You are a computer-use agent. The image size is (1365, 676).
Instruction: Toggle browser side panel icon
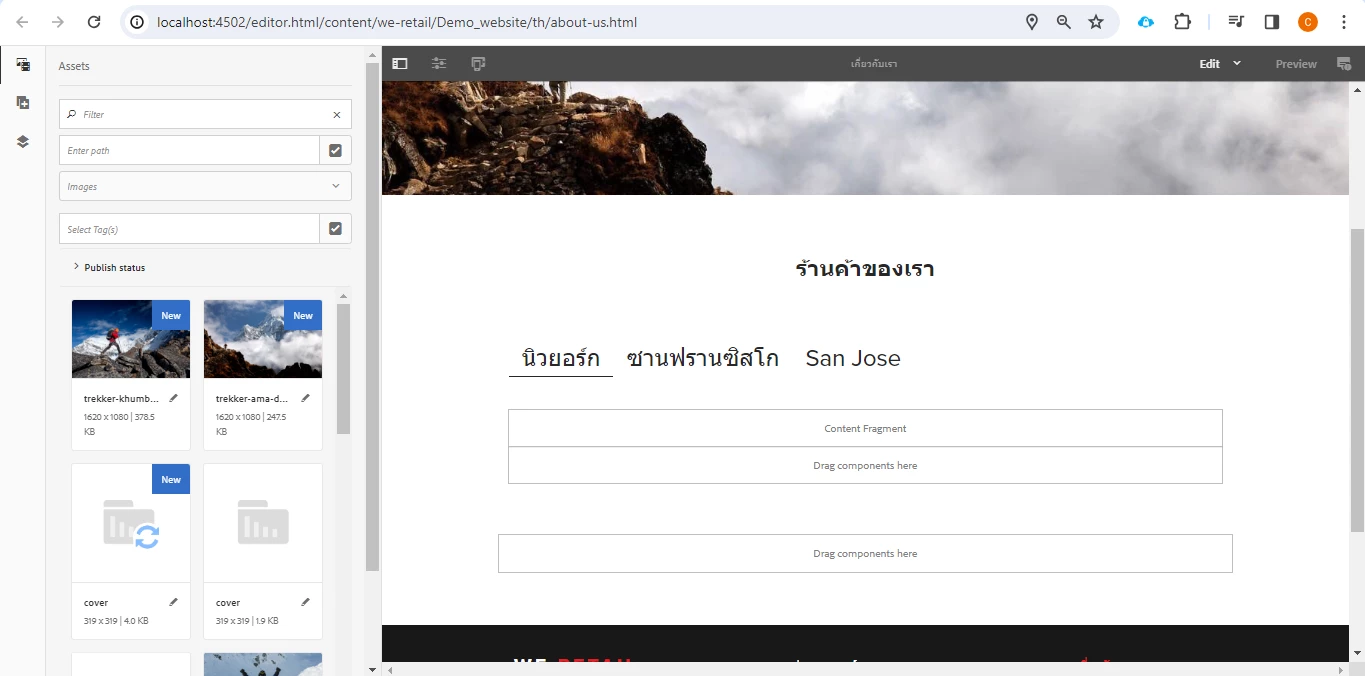(x=1272, y=22)
